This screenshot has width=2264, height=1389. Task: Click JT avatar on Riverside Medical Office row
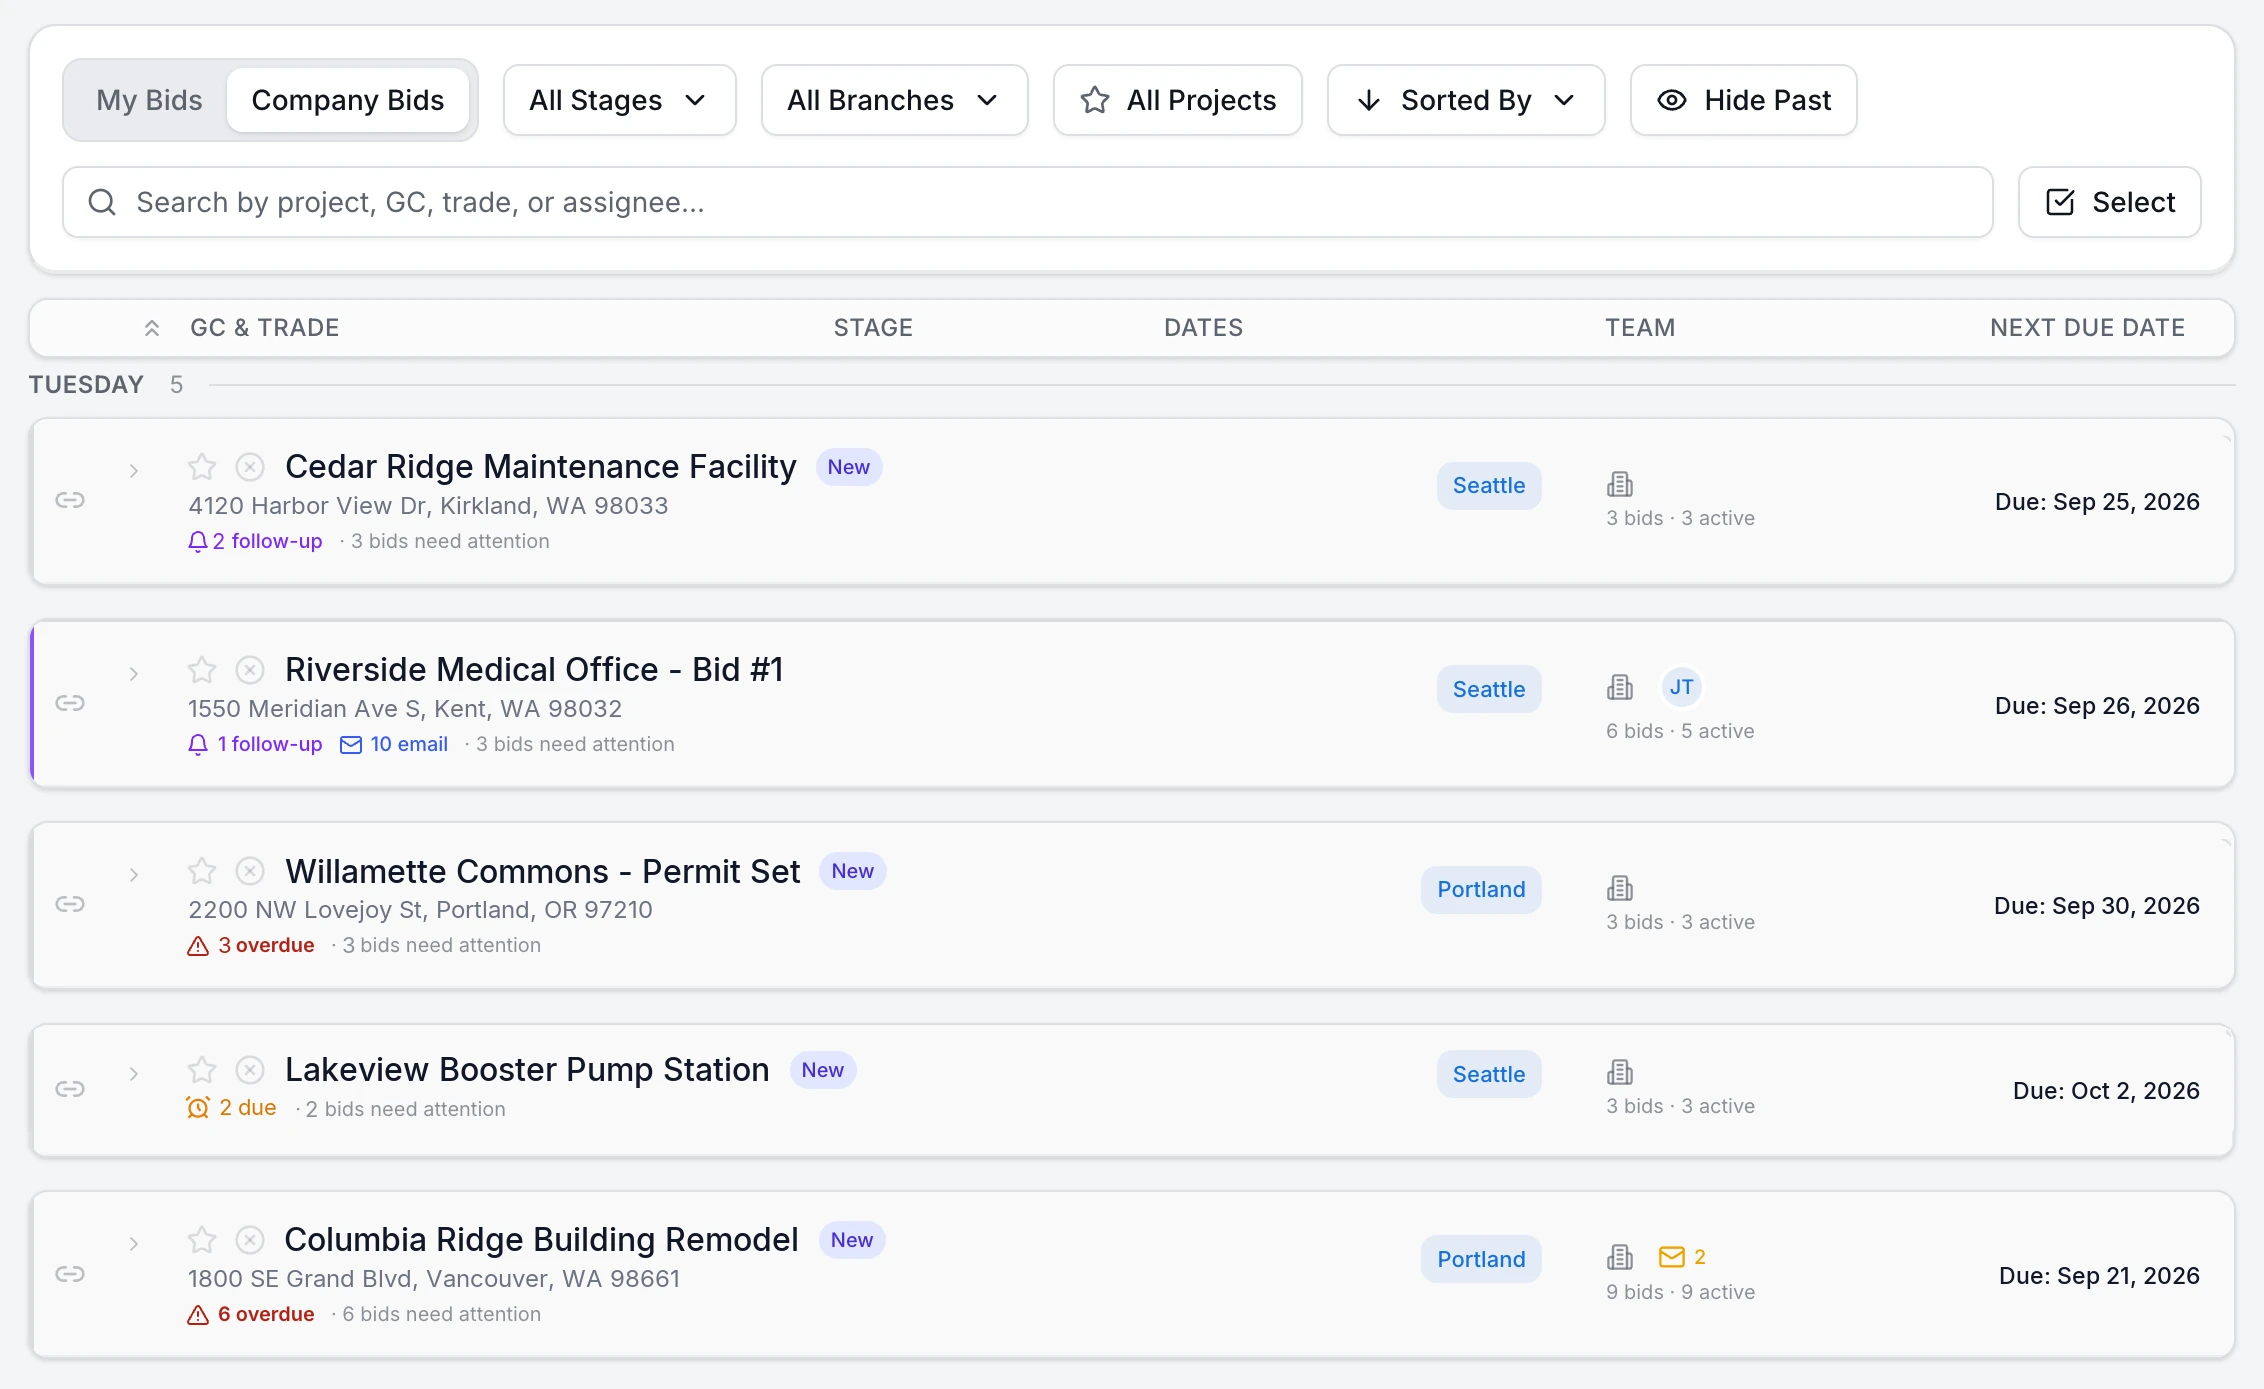[x=1682, y=687]
